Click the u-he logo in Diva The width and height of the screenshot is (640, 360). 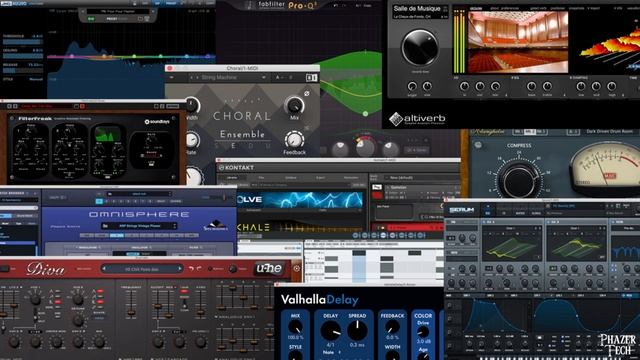point(269,268)
